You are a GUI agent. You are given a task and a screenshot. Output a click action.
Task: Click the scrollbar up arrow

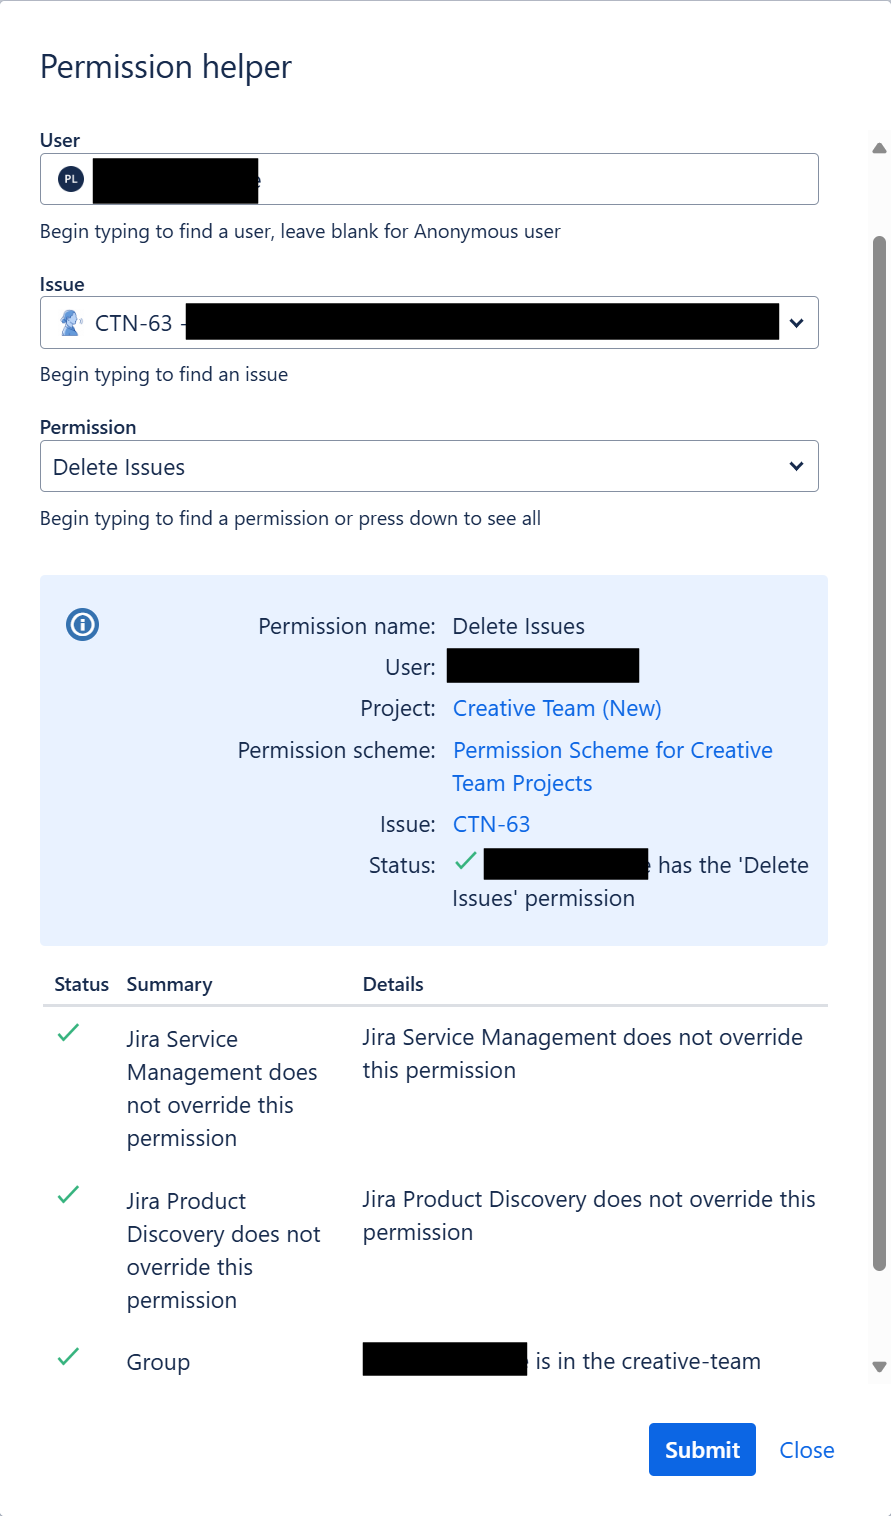[879, 148]
